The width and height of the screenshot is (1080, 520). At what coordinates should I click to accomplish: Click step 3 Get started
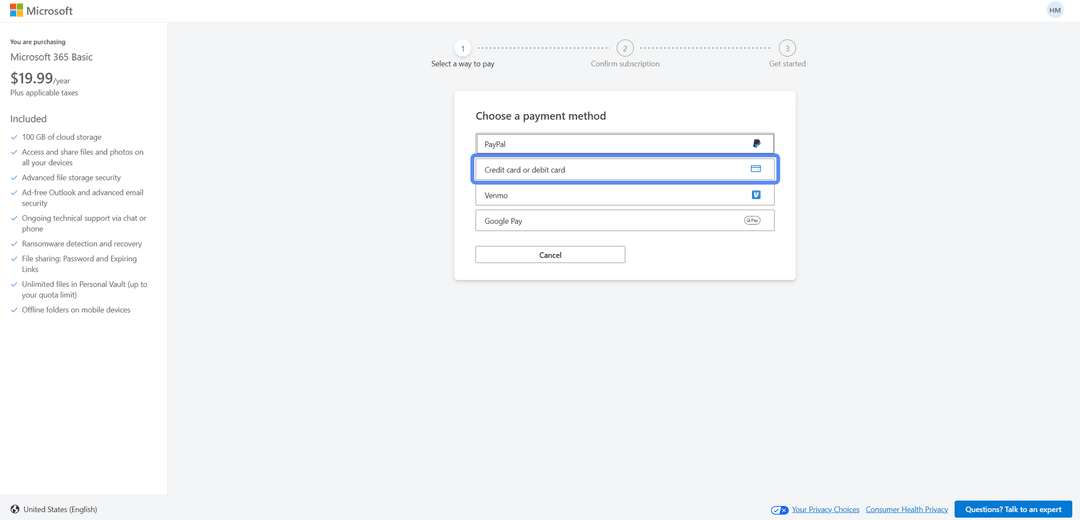787,54
